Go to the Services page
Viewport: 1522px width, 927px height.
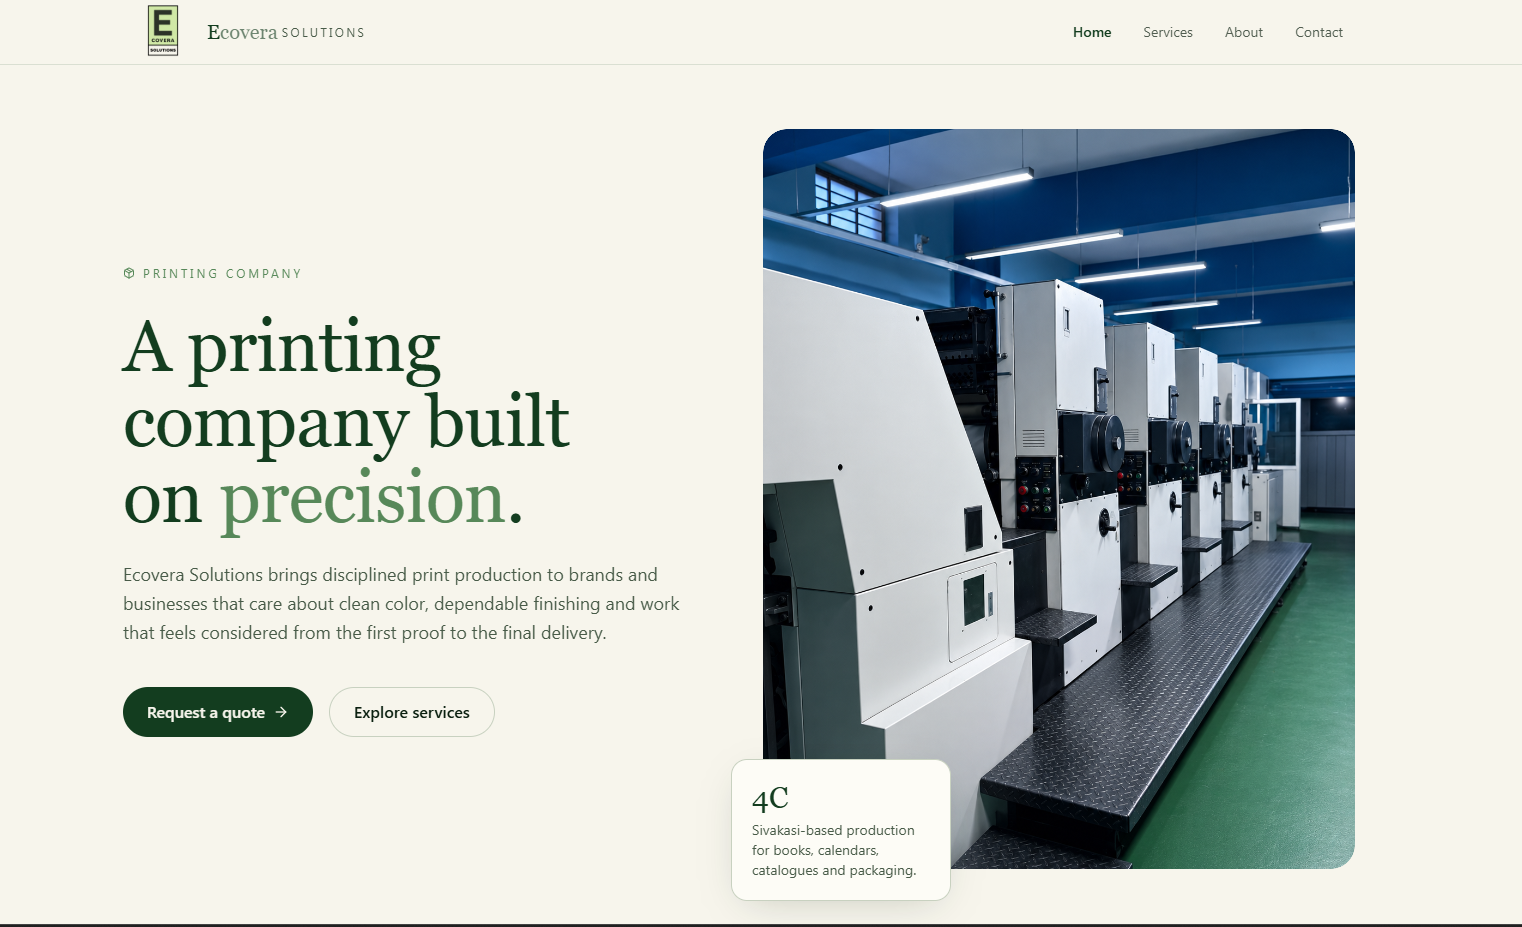(x=1168, y=32)
